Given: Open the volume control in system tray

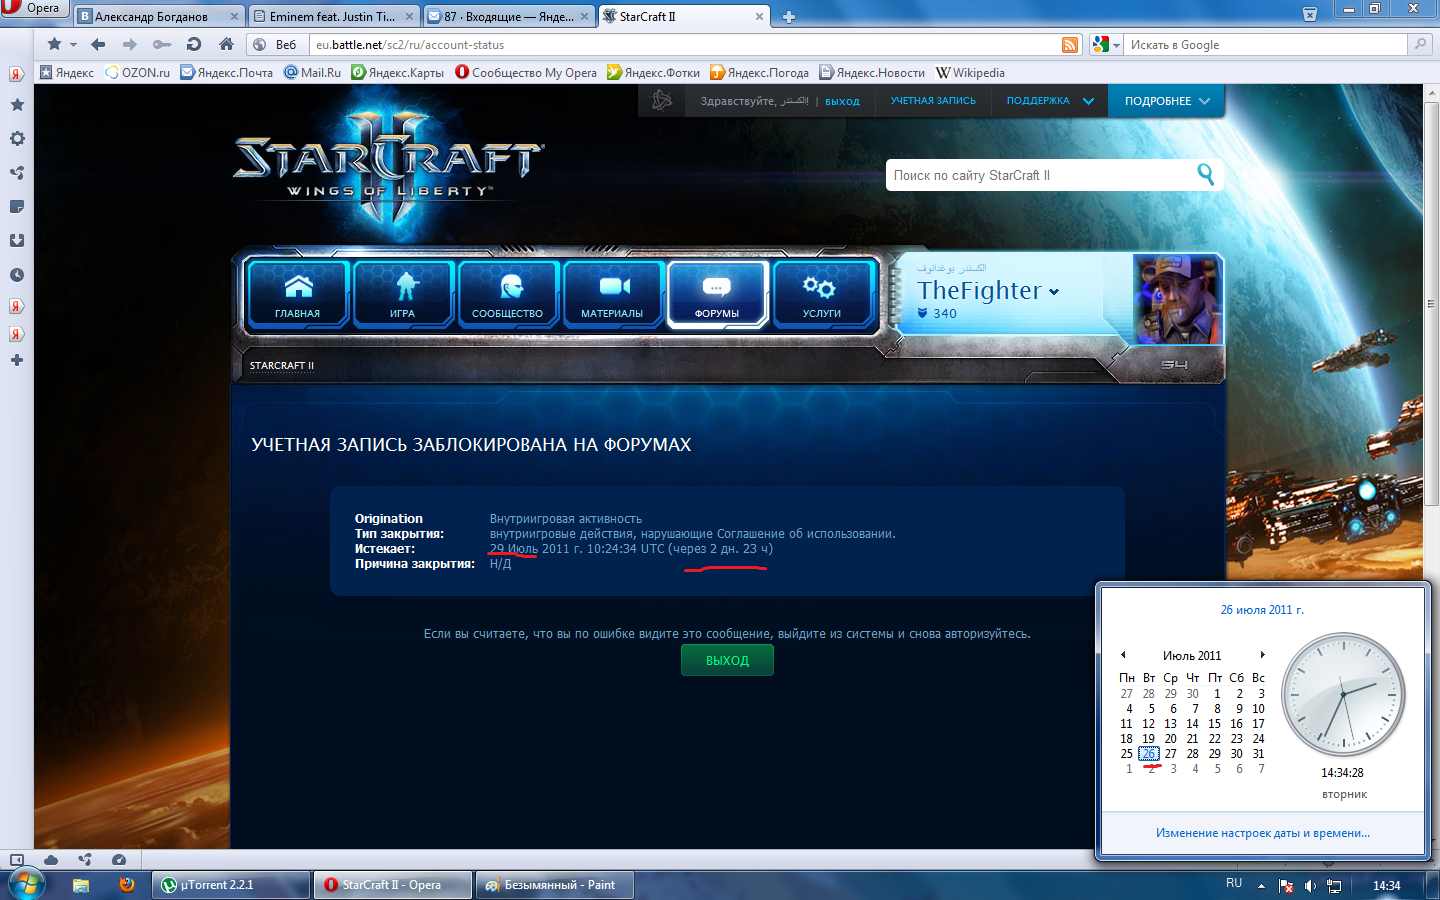Looking at the screenshot, I should point(1310,886).
